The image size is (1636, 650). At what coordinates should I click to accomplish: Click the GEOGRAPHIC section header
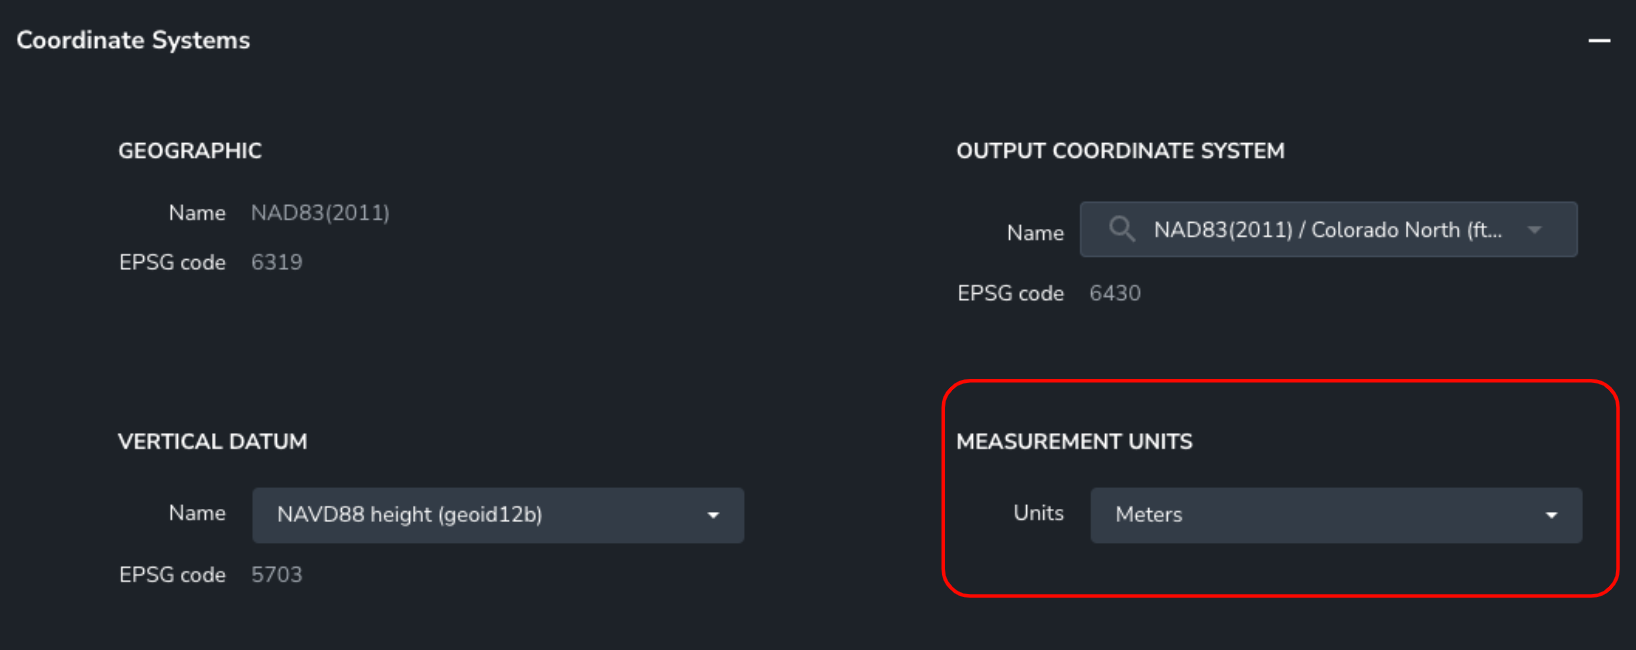click(190, 150)
